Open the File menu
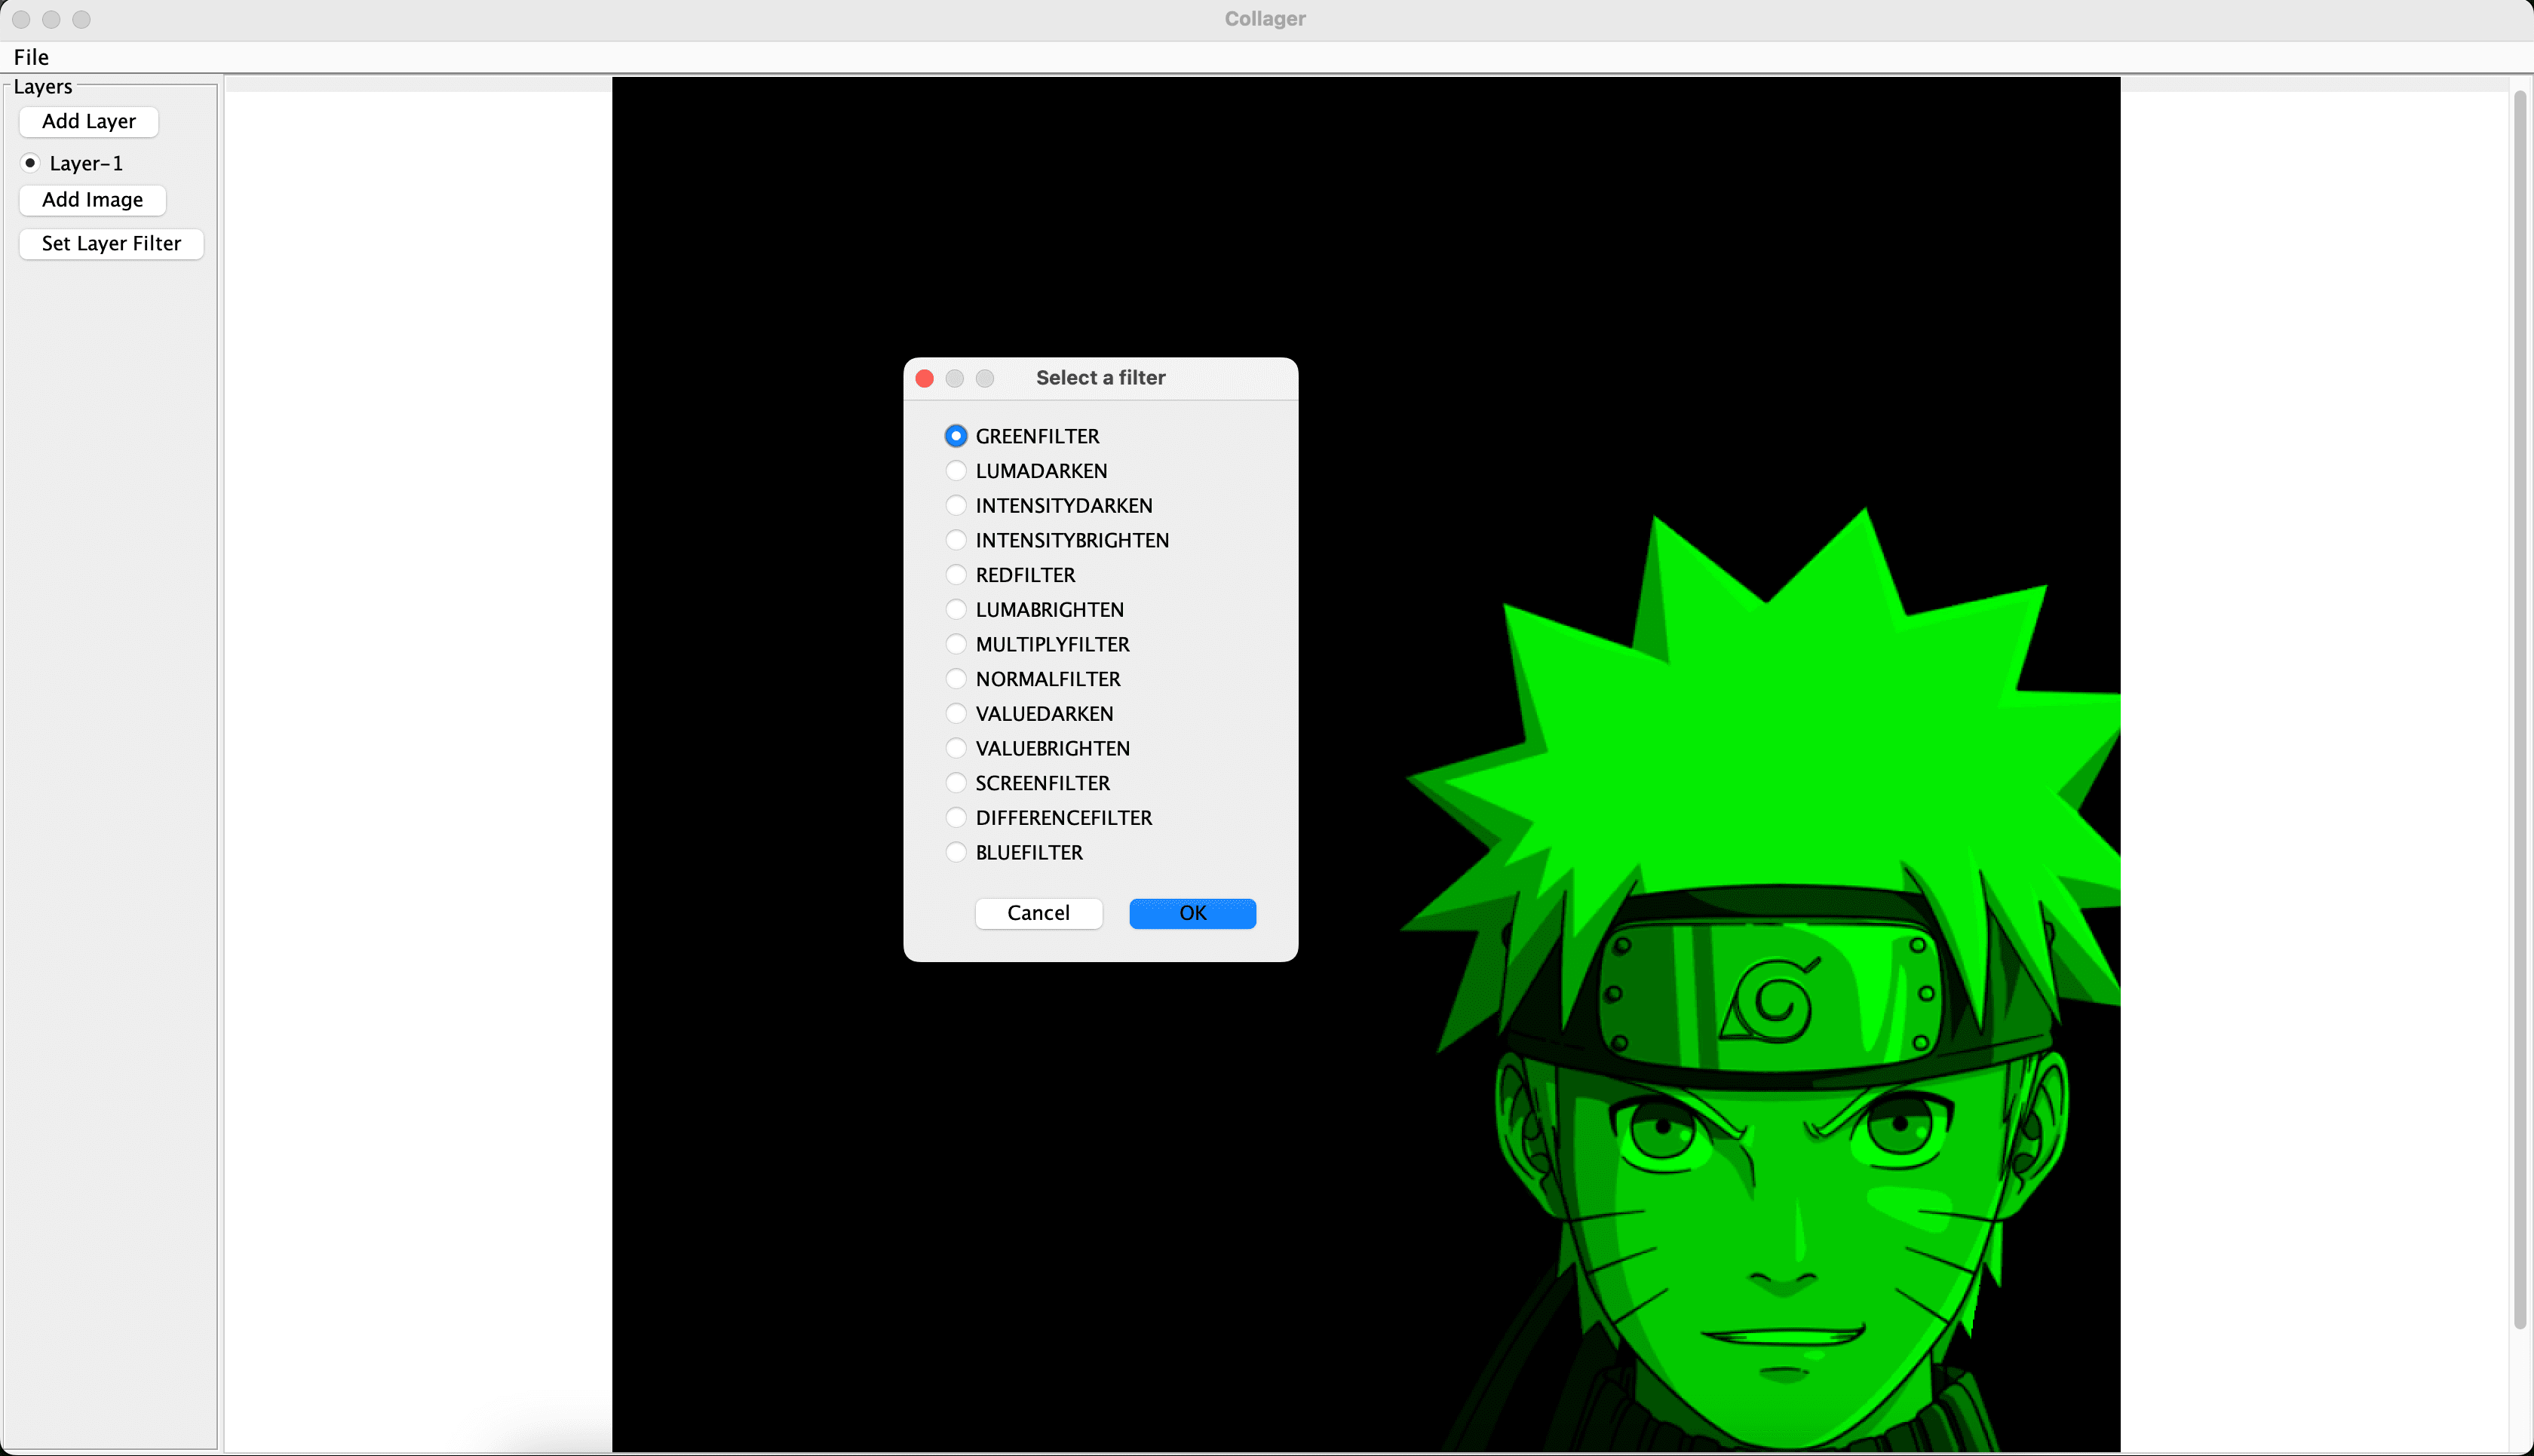 point(31,57)
